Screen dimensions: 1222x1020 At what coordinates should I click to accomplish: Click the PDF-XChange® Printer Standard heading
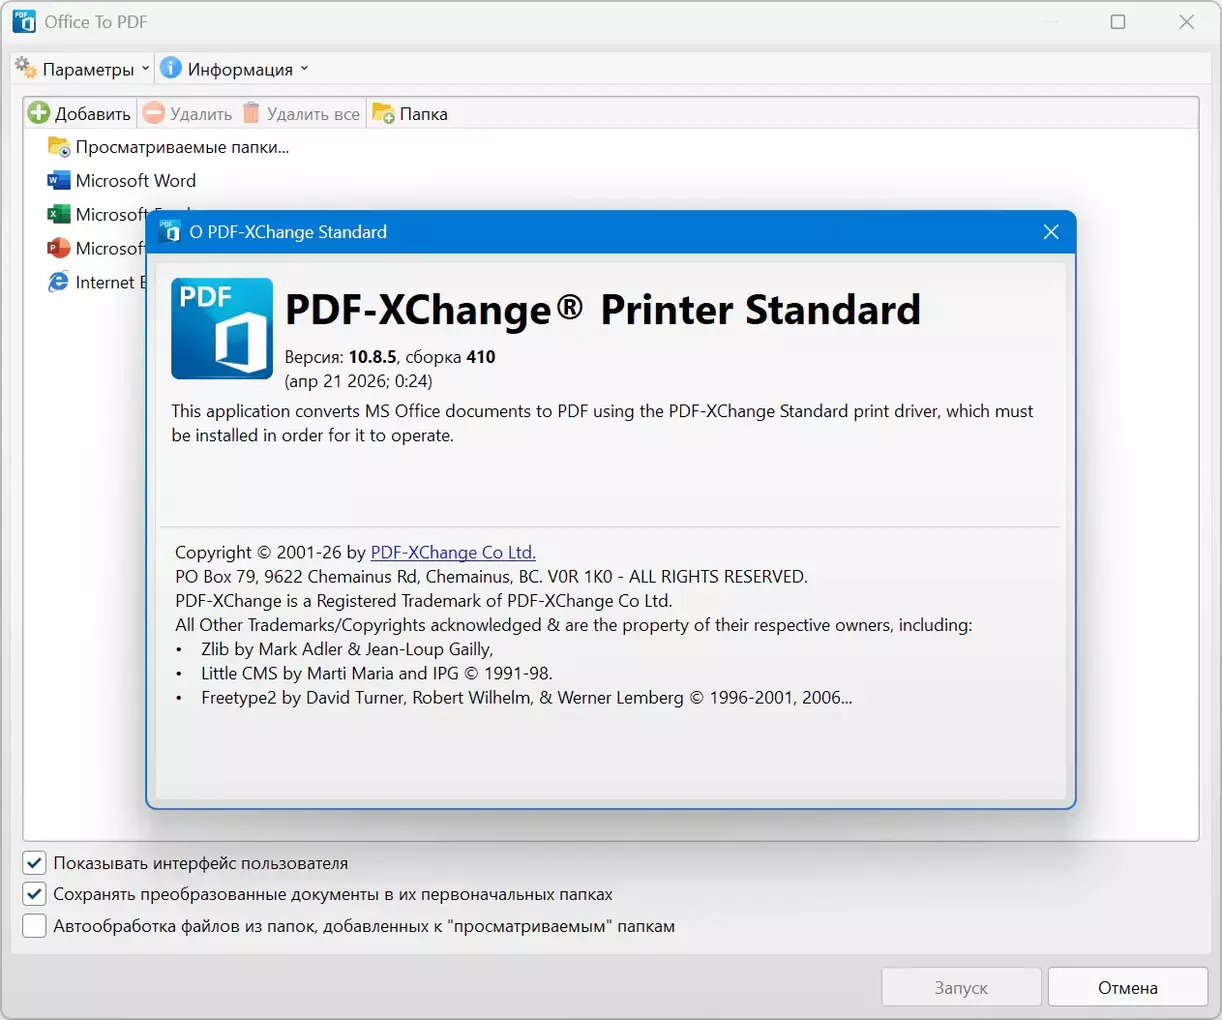pyautogui.click(x=602, y=310)
